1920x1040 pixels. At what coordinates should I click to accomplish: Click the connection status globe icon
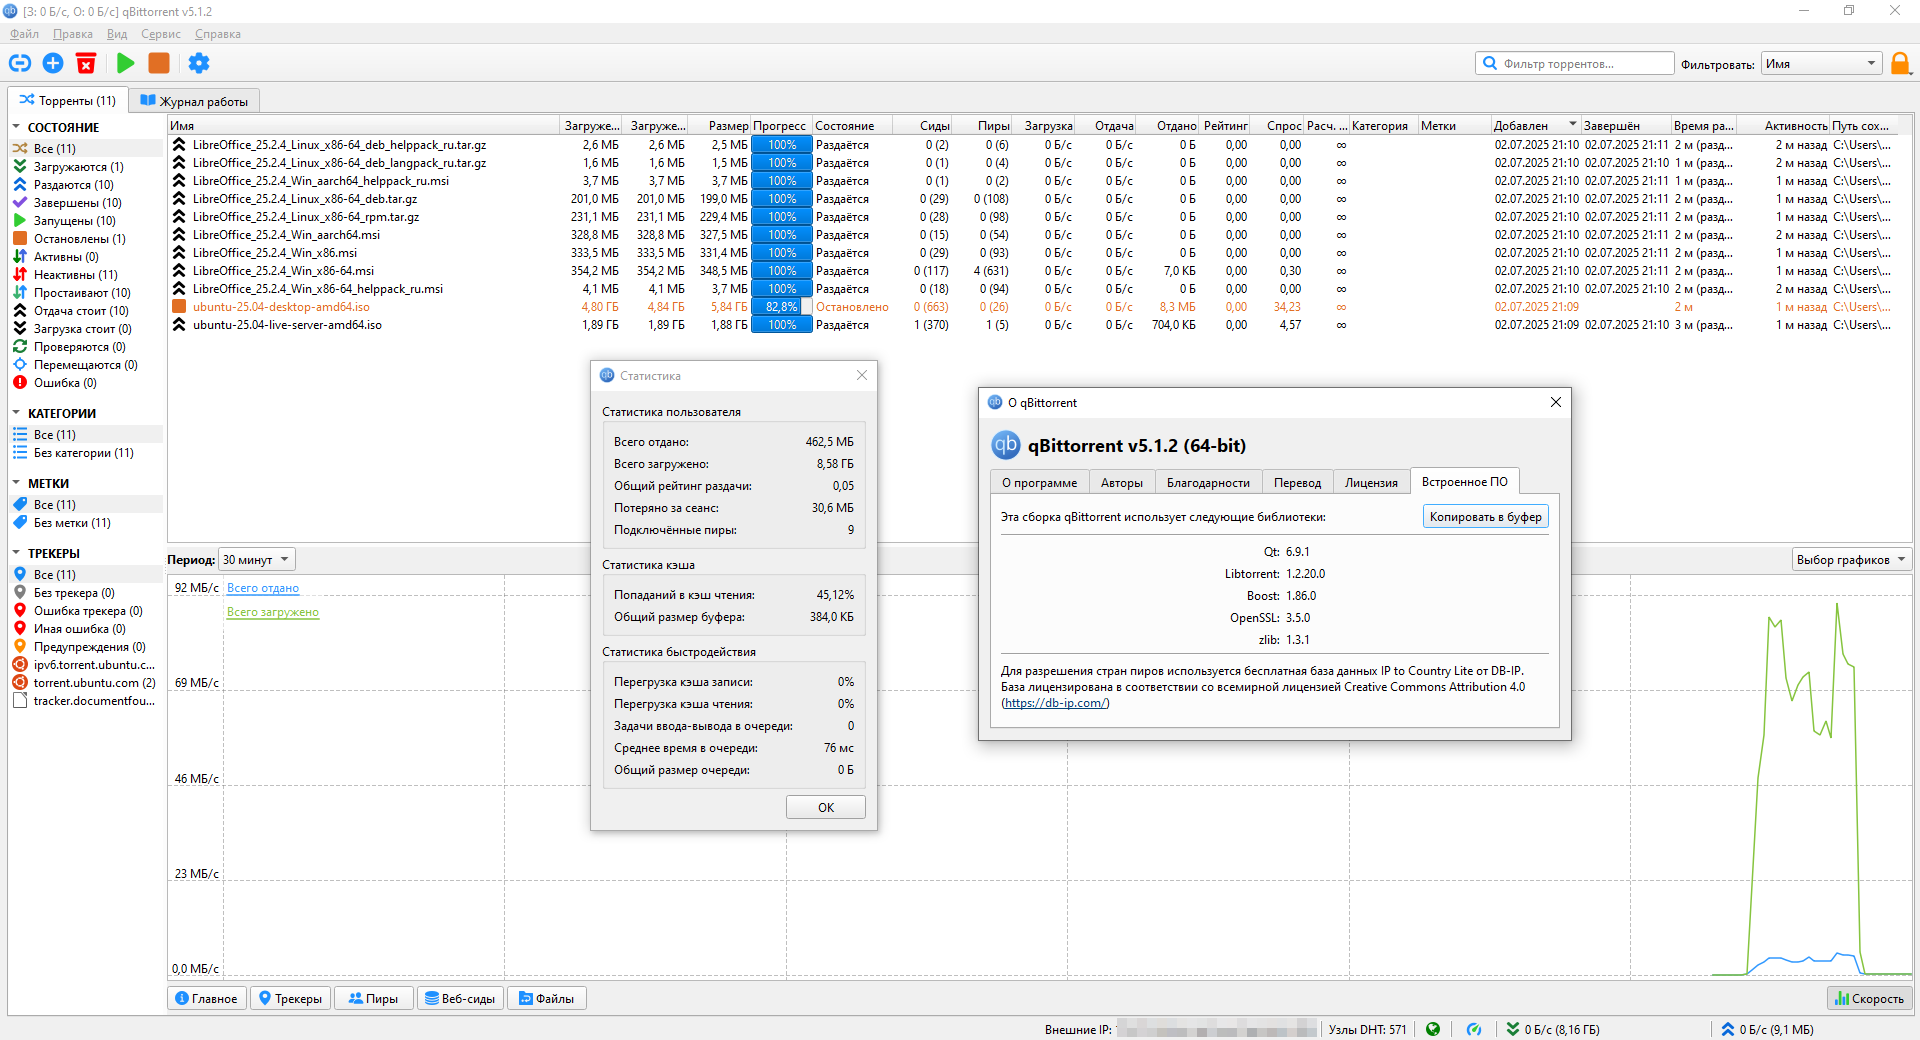[x=1433, y=1029]
